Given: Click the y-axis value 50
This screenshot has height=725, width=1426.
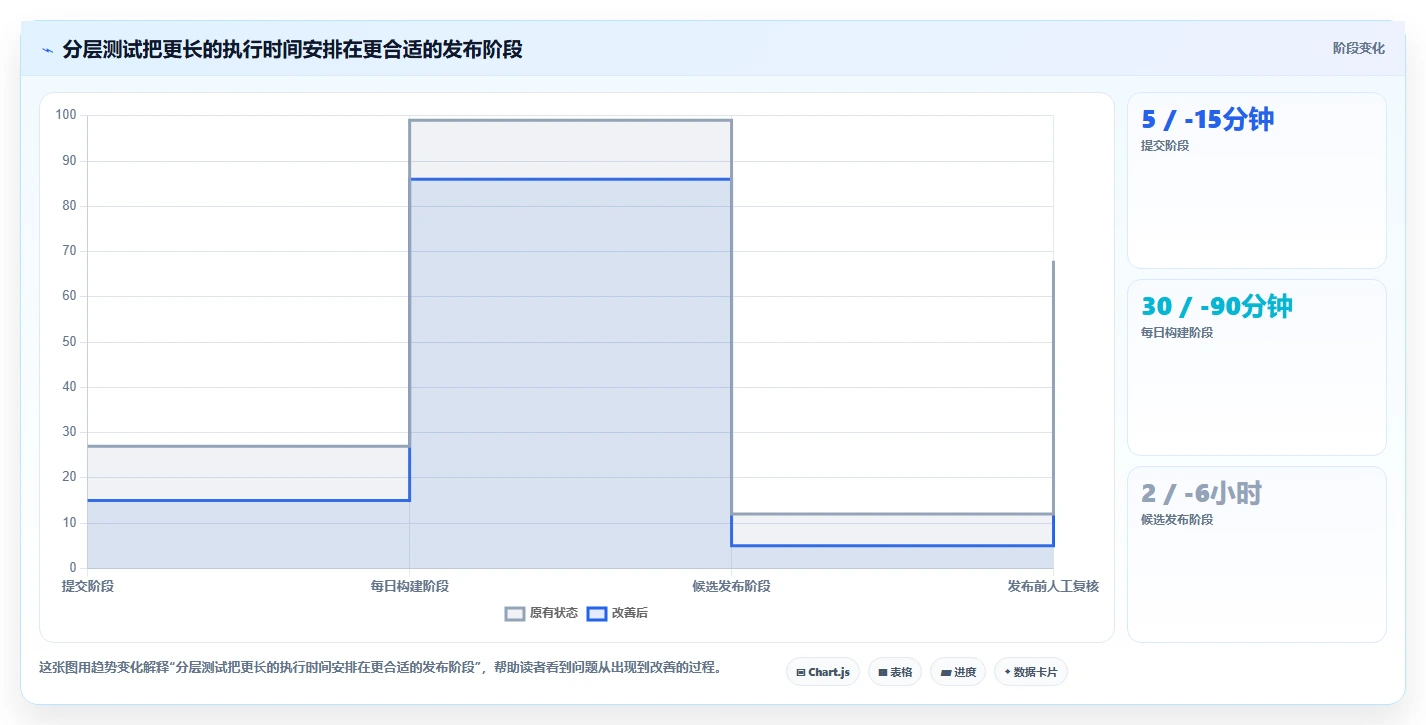Looking at the screenshot, I should click(x=69, y=342).
